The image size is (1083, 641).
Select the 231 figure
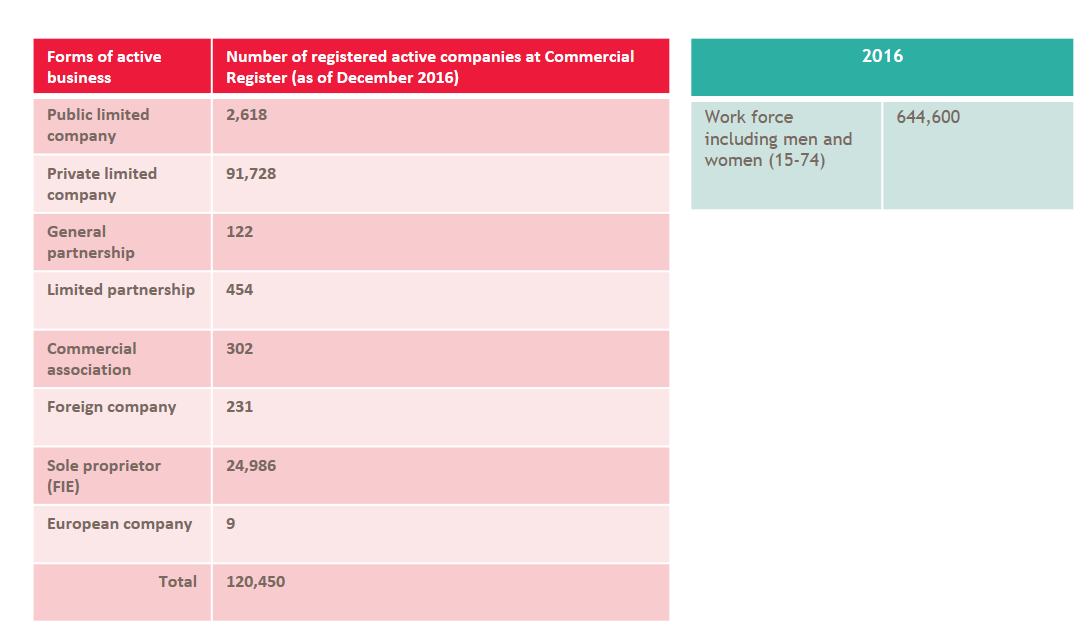tap(240, 406)
